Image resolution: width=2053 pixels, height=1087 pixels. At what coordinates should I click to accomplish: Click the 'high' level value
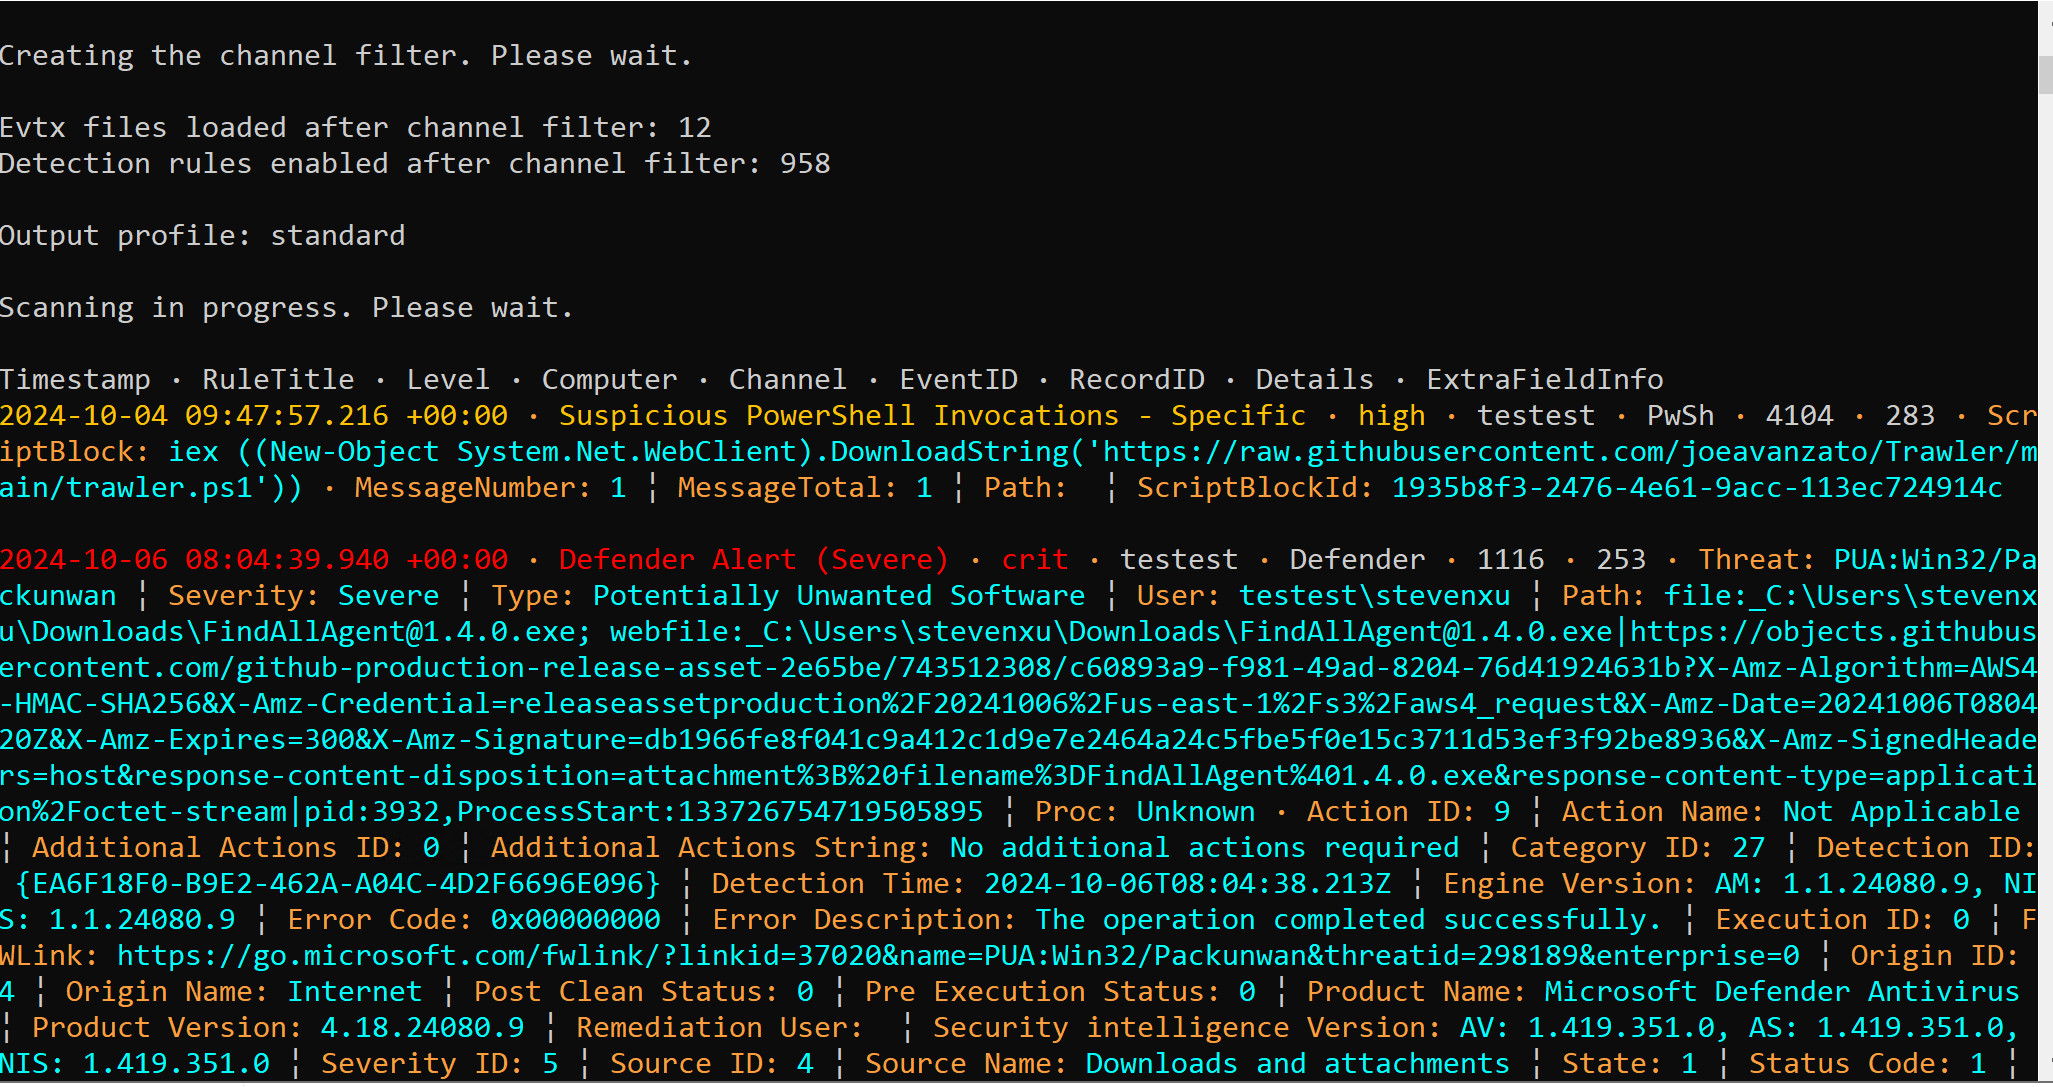[x=1391, y=416]
